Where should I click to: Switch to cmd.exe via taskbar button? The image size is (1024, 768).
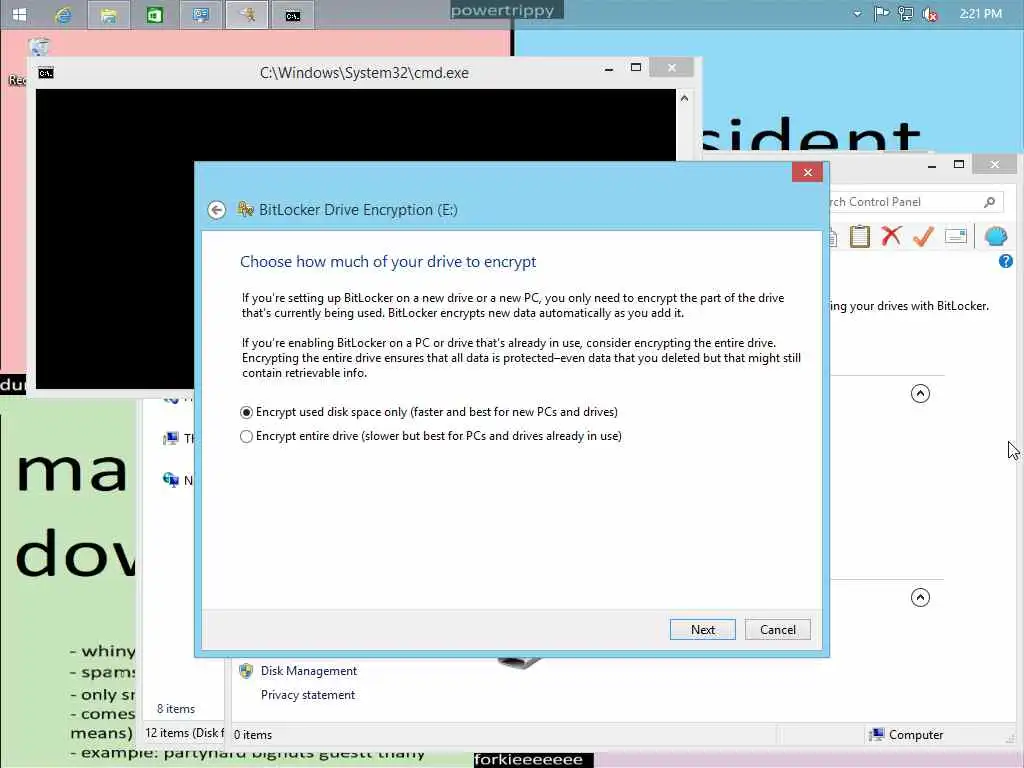point(293,14)
